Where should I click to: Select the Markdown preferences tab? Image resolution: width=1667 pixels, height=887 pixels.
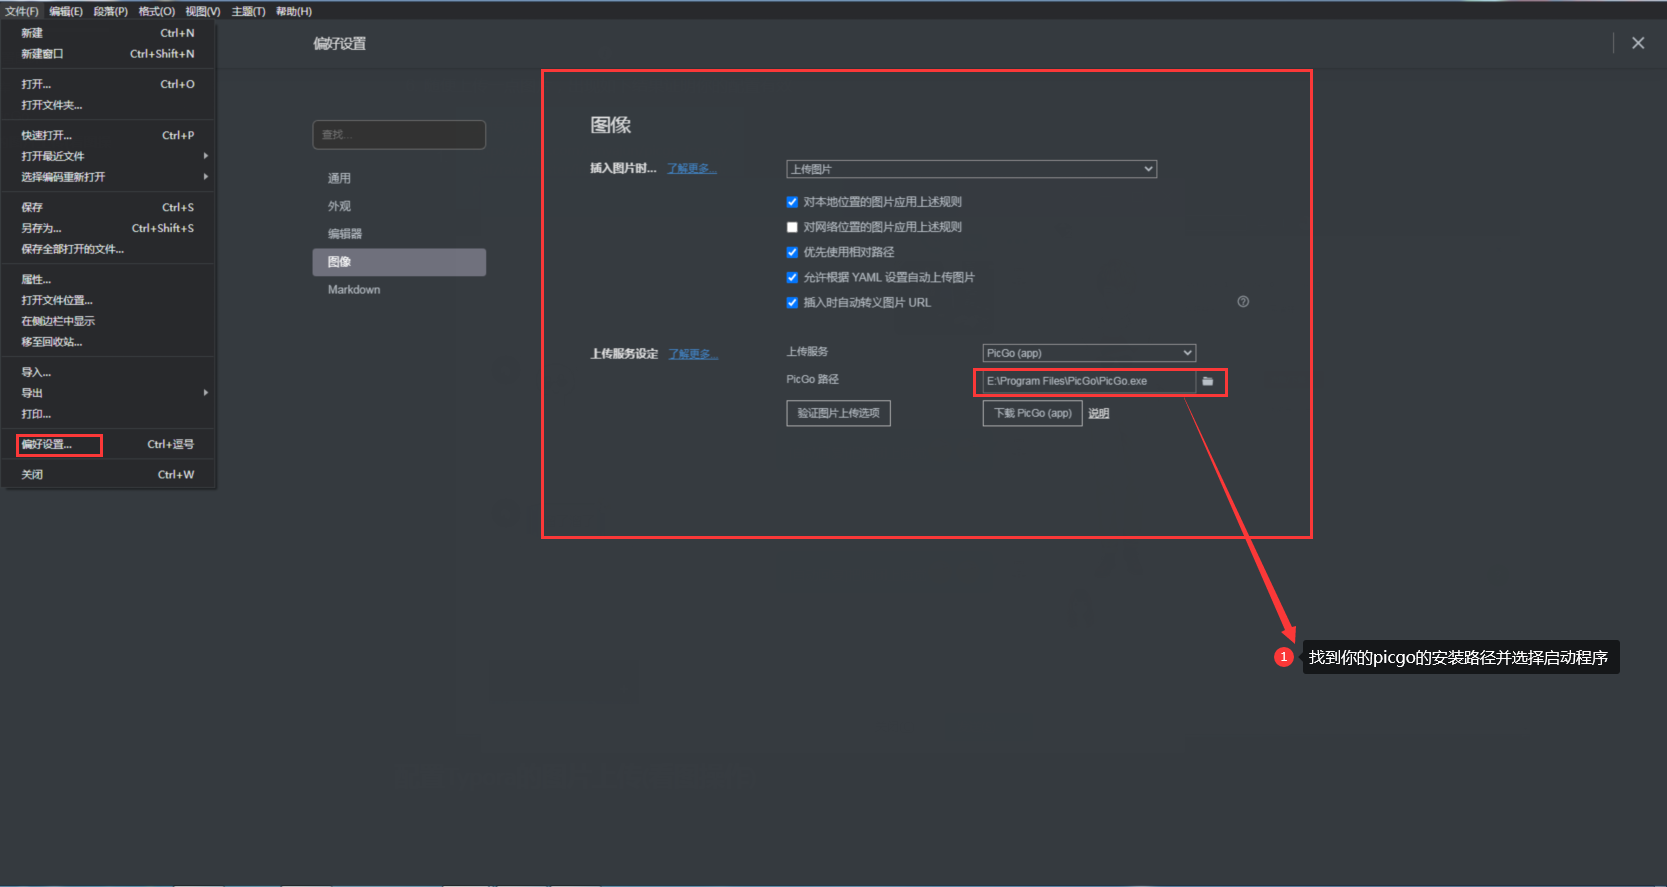tap(399, 290)
